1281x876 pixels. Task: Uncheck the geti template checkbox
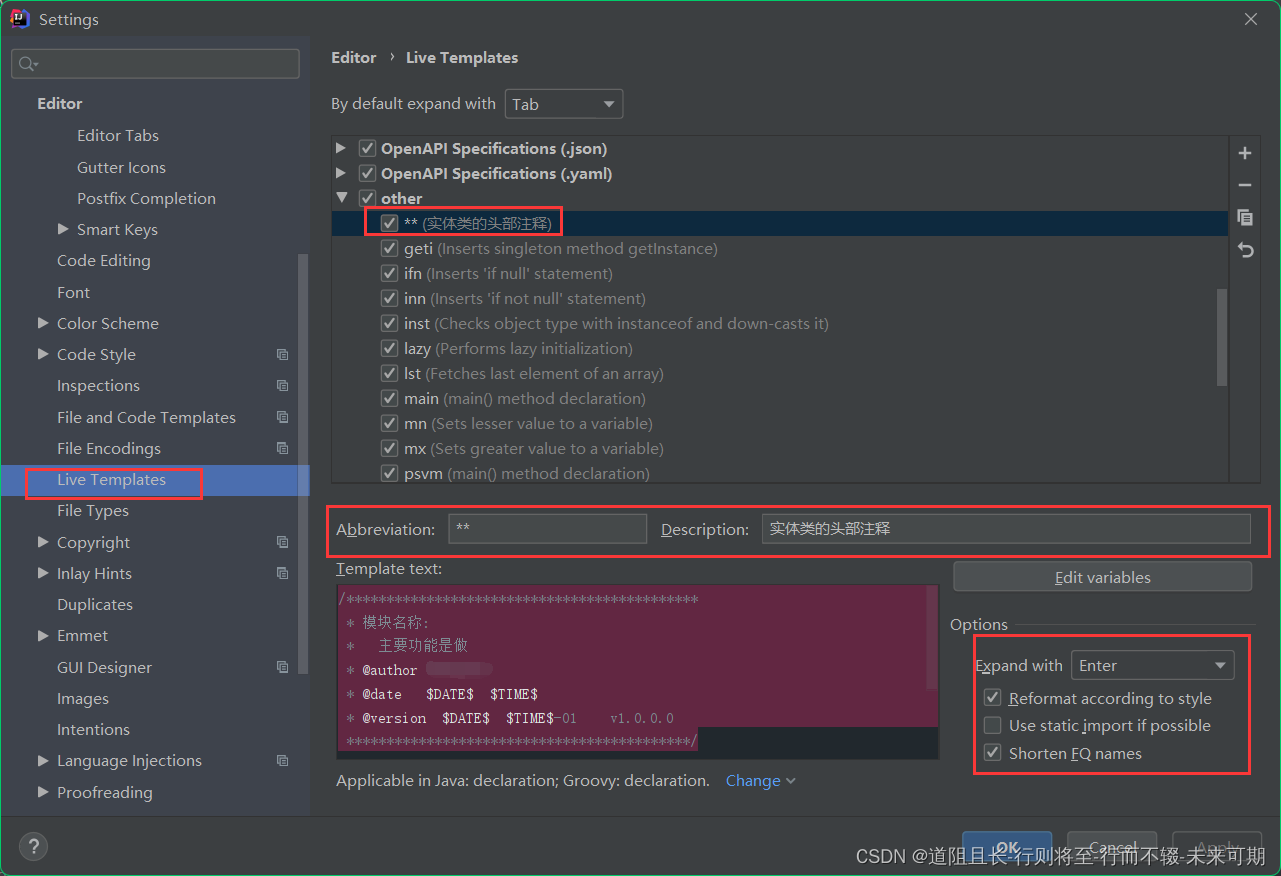tap(389, 248)
